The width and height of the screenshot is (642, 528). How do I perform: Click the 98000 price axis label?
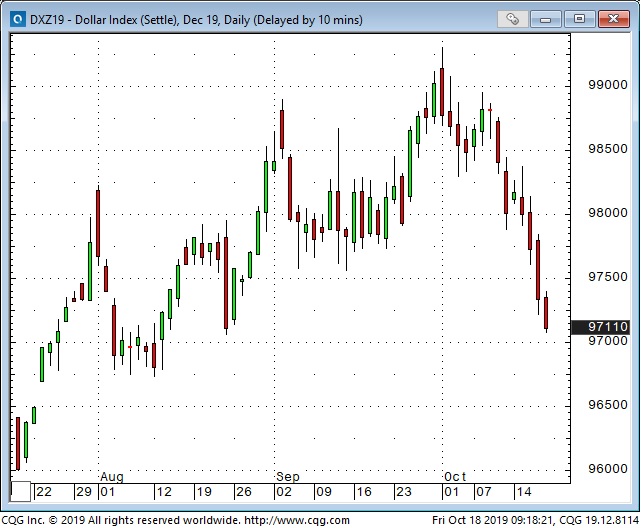coord(608,213)
